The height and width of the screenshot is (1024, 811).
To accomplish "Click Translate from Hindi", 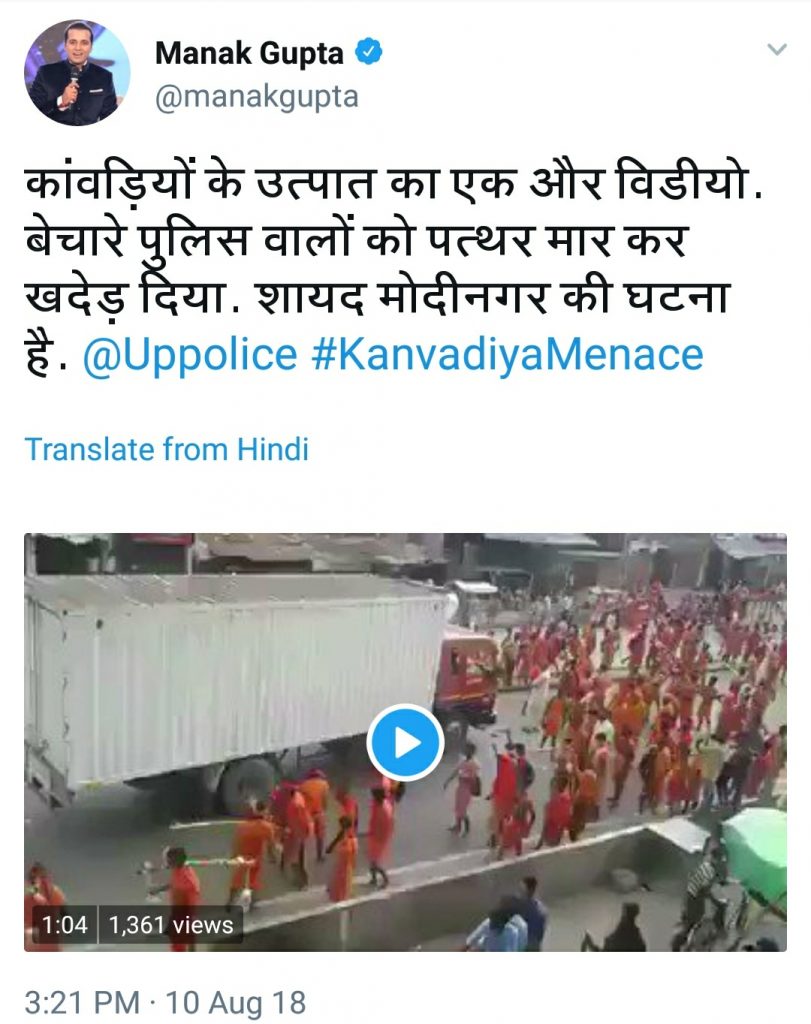I will pyautogui.click(x=167, y=449).
